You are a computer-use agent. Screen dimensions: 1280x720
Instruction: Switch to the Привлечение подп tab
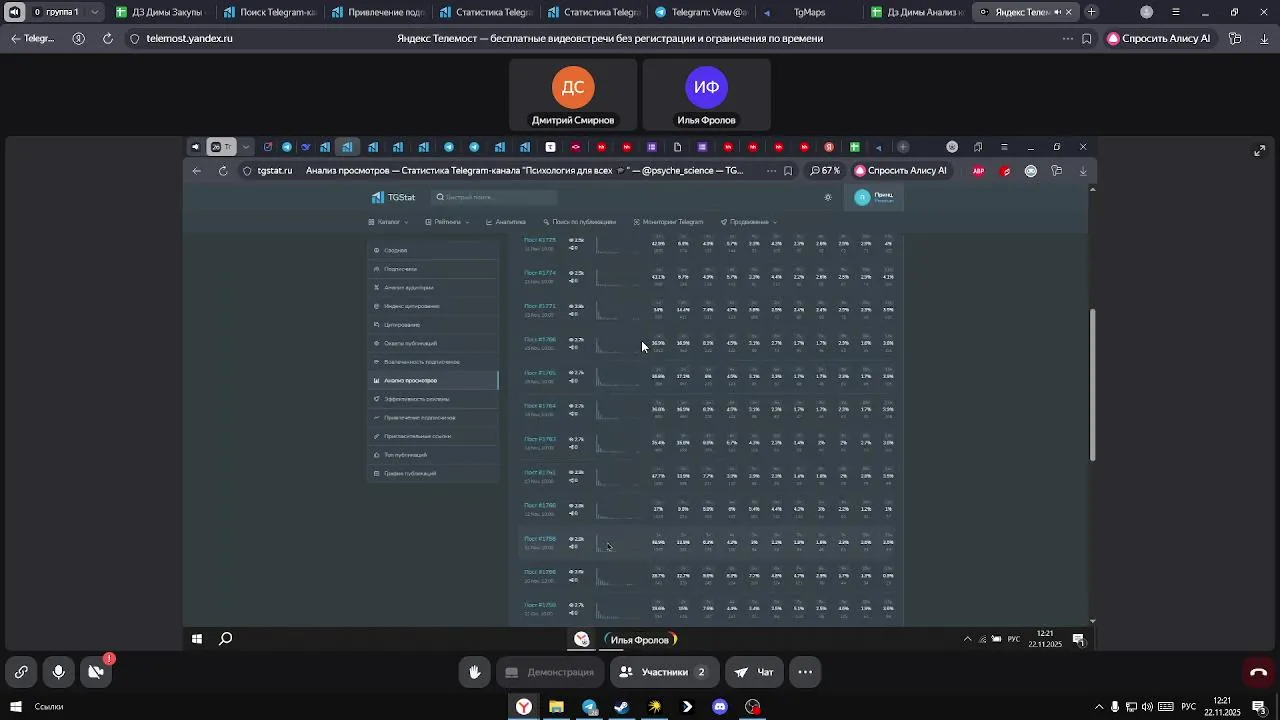pos(376,12)
